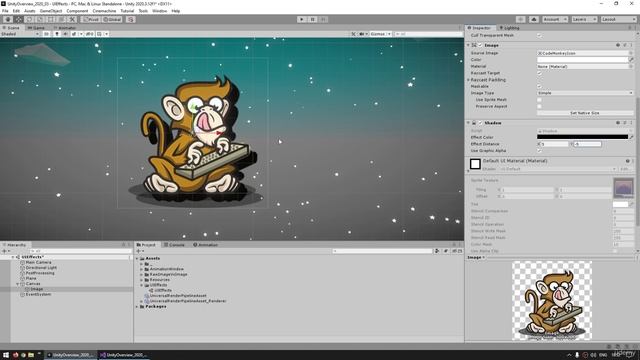Switch to the Console tab
Image resolution: width=640 pixels, height=360 pixels.
coord(174,245)
